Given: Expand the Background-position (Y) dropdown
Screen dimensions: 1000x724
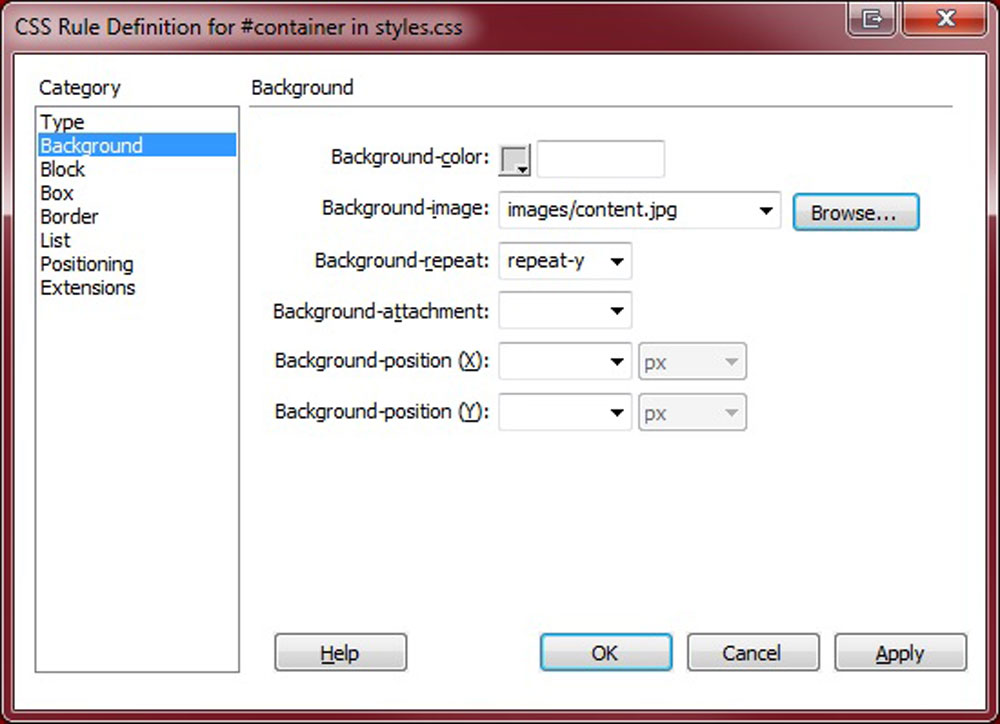Looking at the screenshot, I should [x=617, y=412].
